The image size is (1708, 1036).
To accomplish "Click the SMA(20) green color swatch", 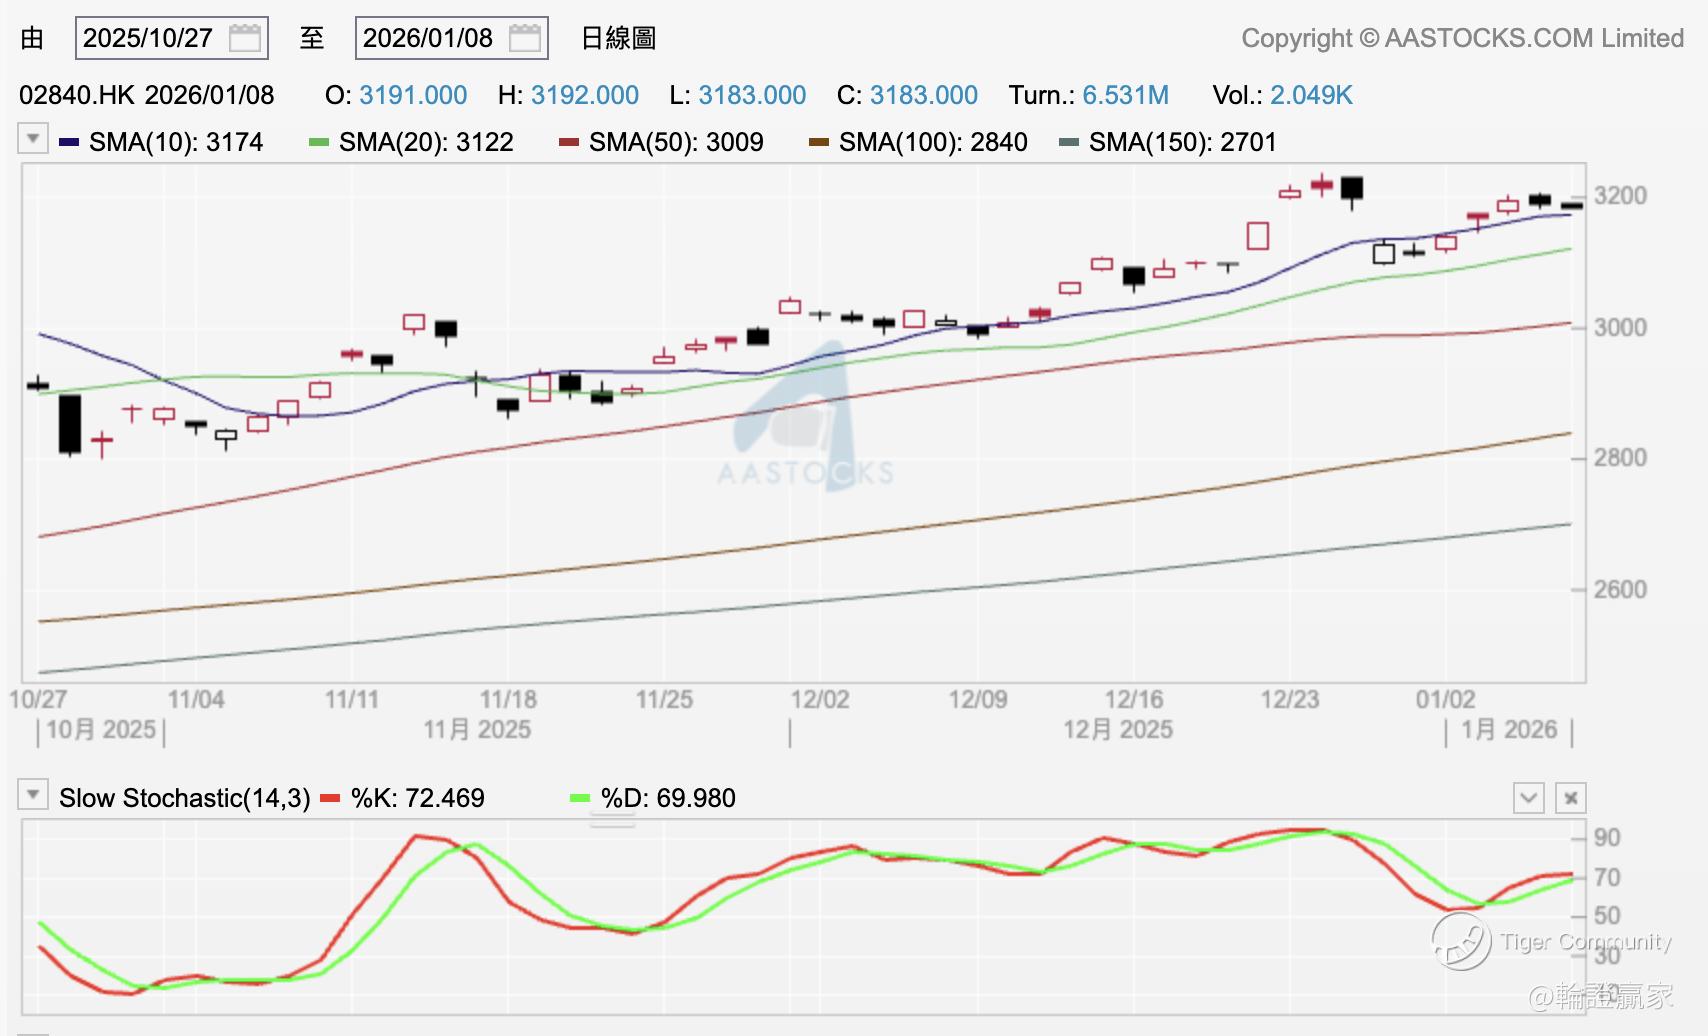I will point(319,143).
